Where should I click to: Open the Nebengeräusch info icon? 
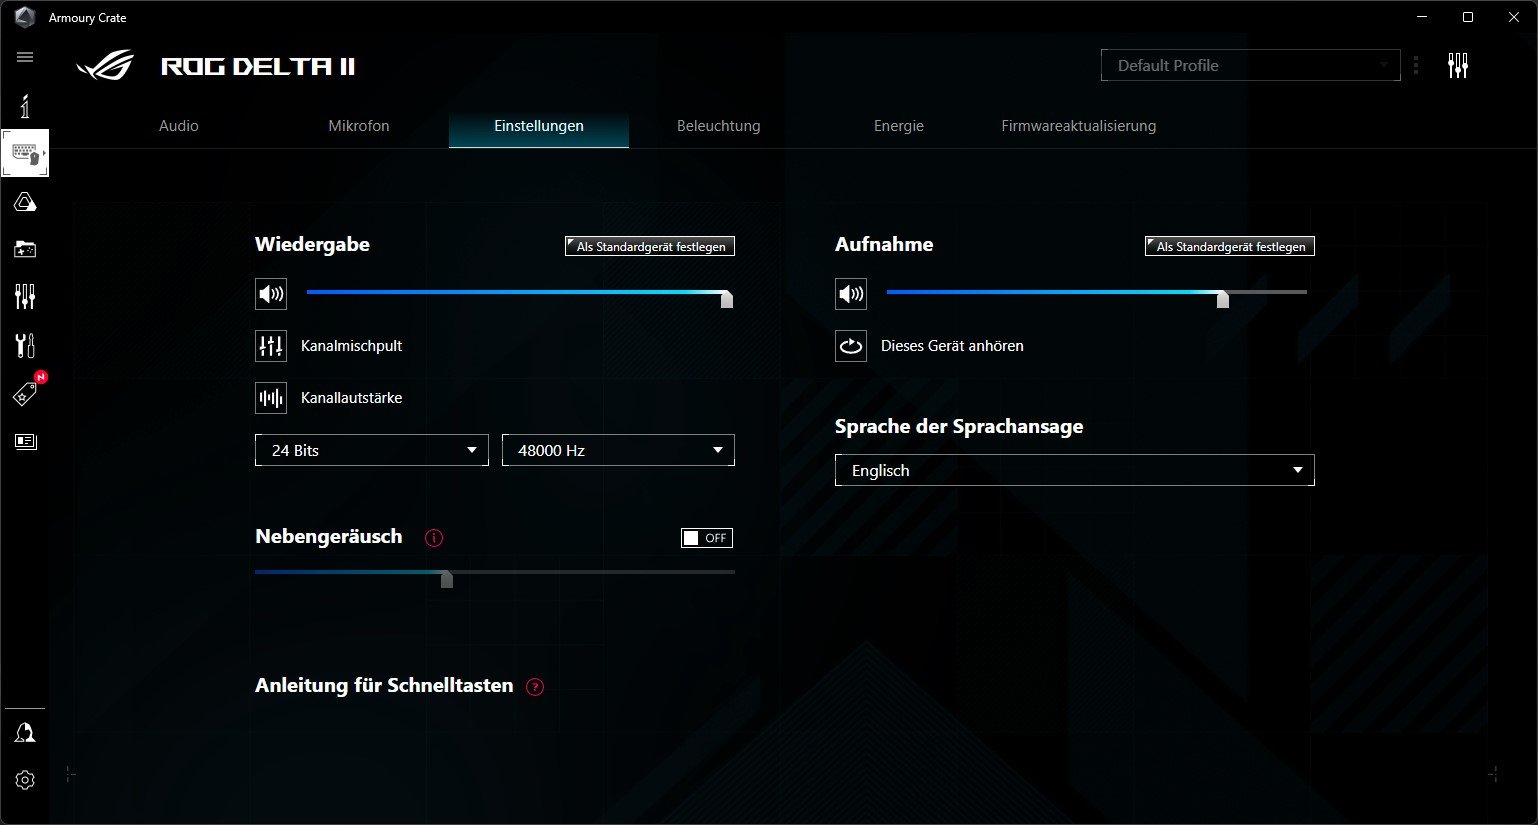[x=434, y=538]
